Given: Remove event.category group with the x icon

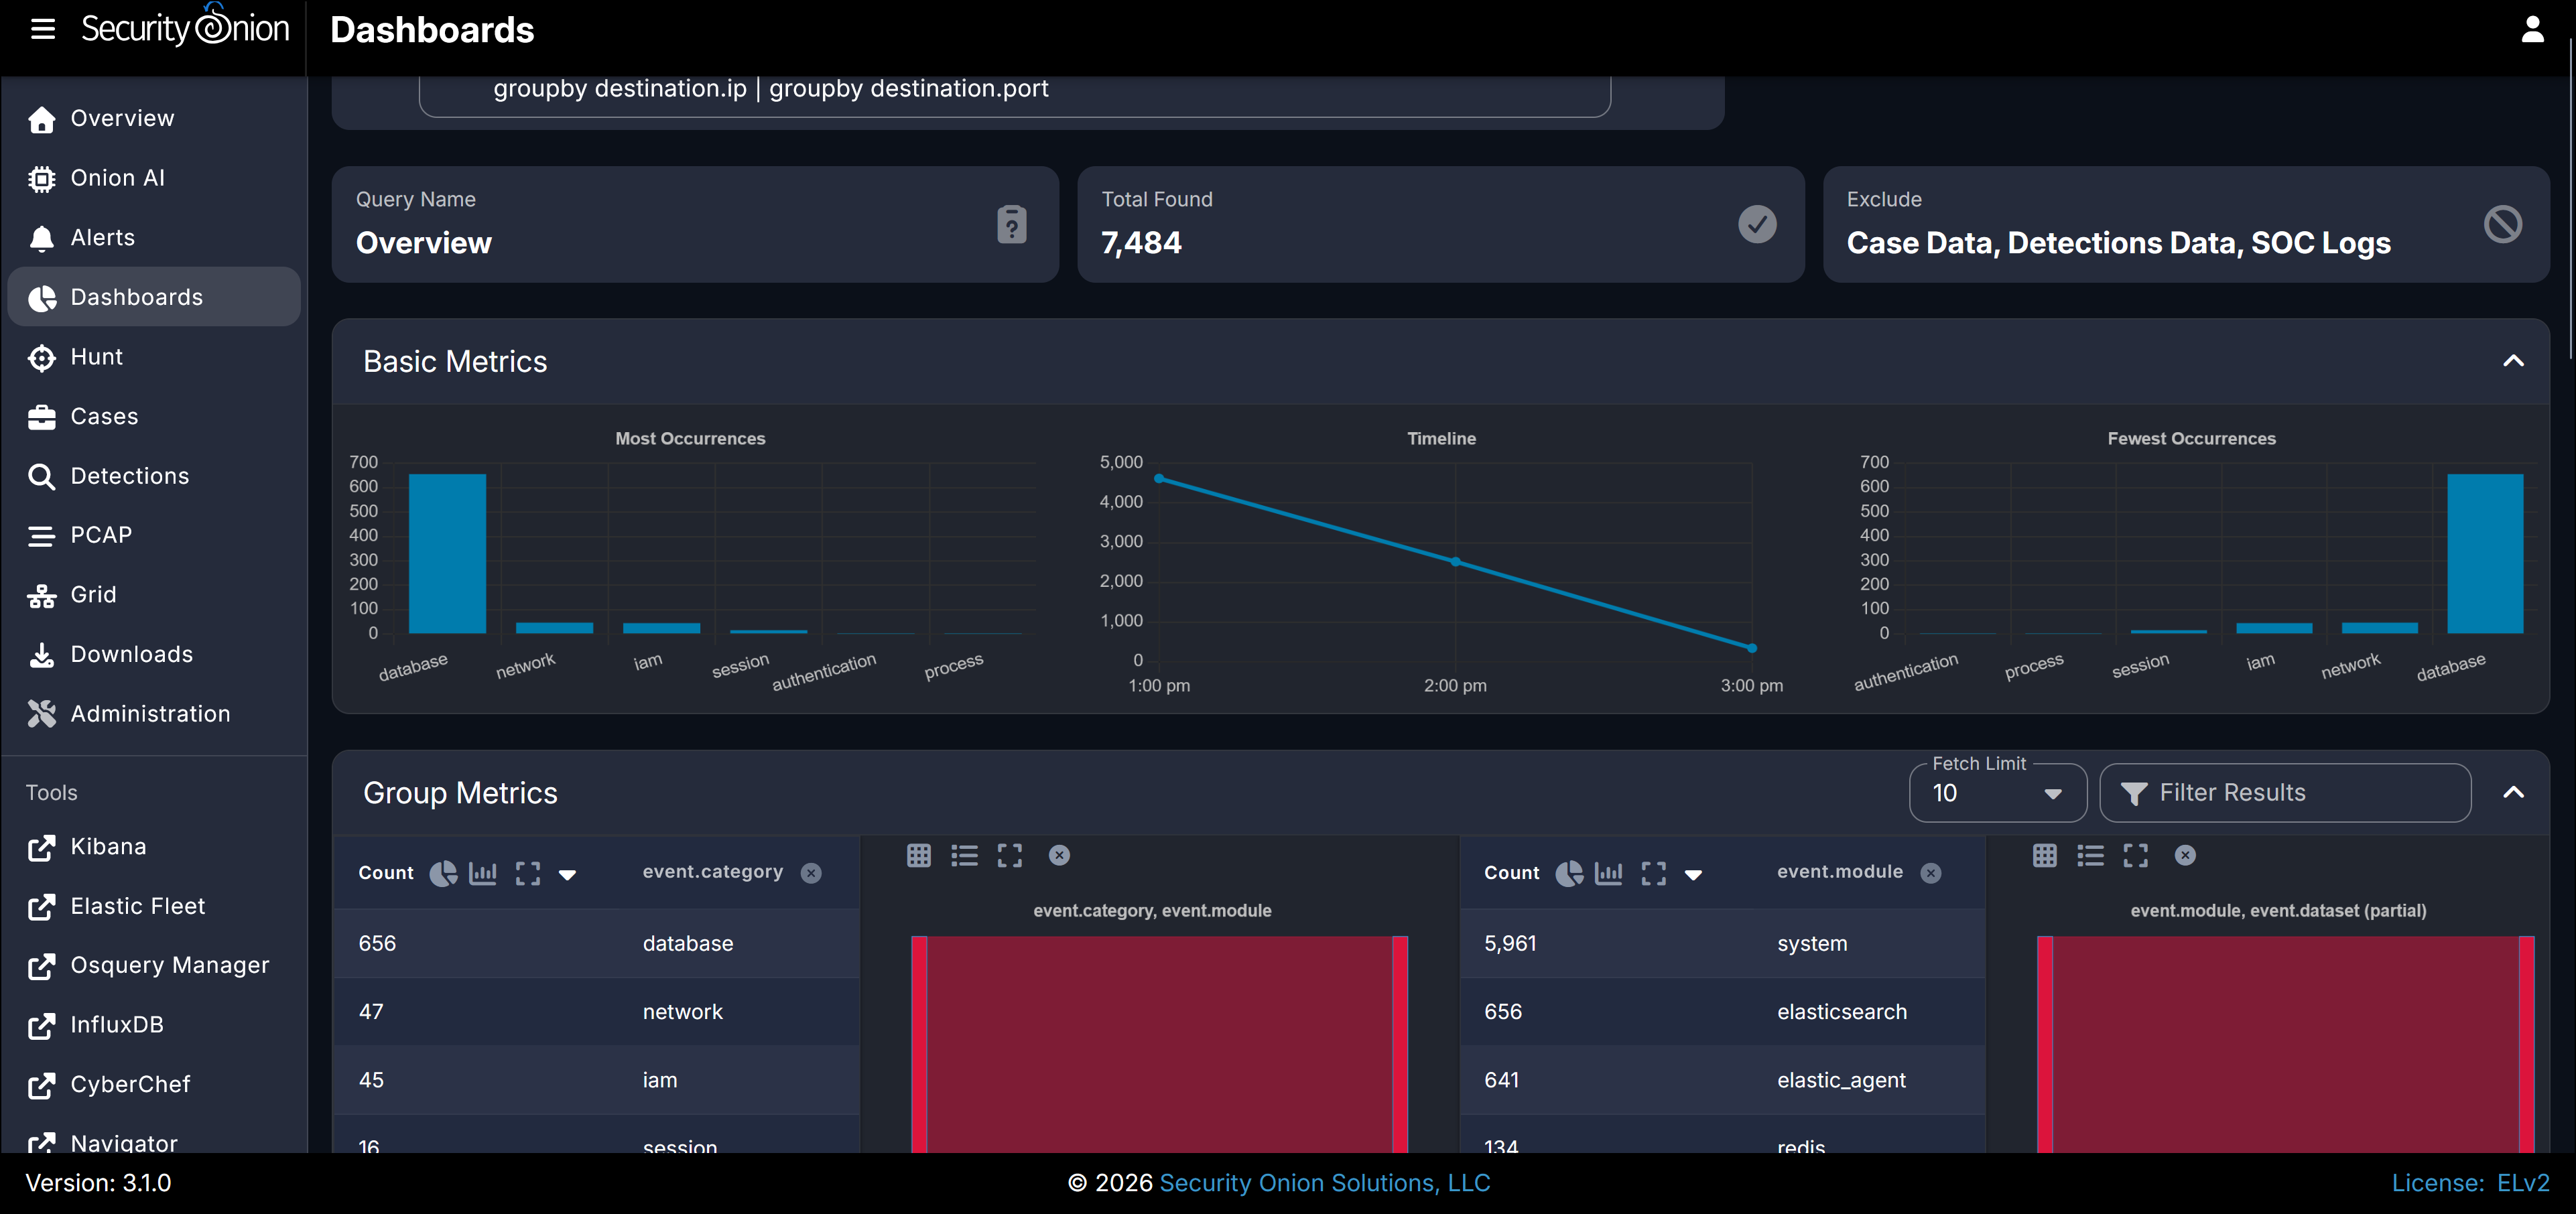Looking at the screenshot, I should tap(811, 873).
